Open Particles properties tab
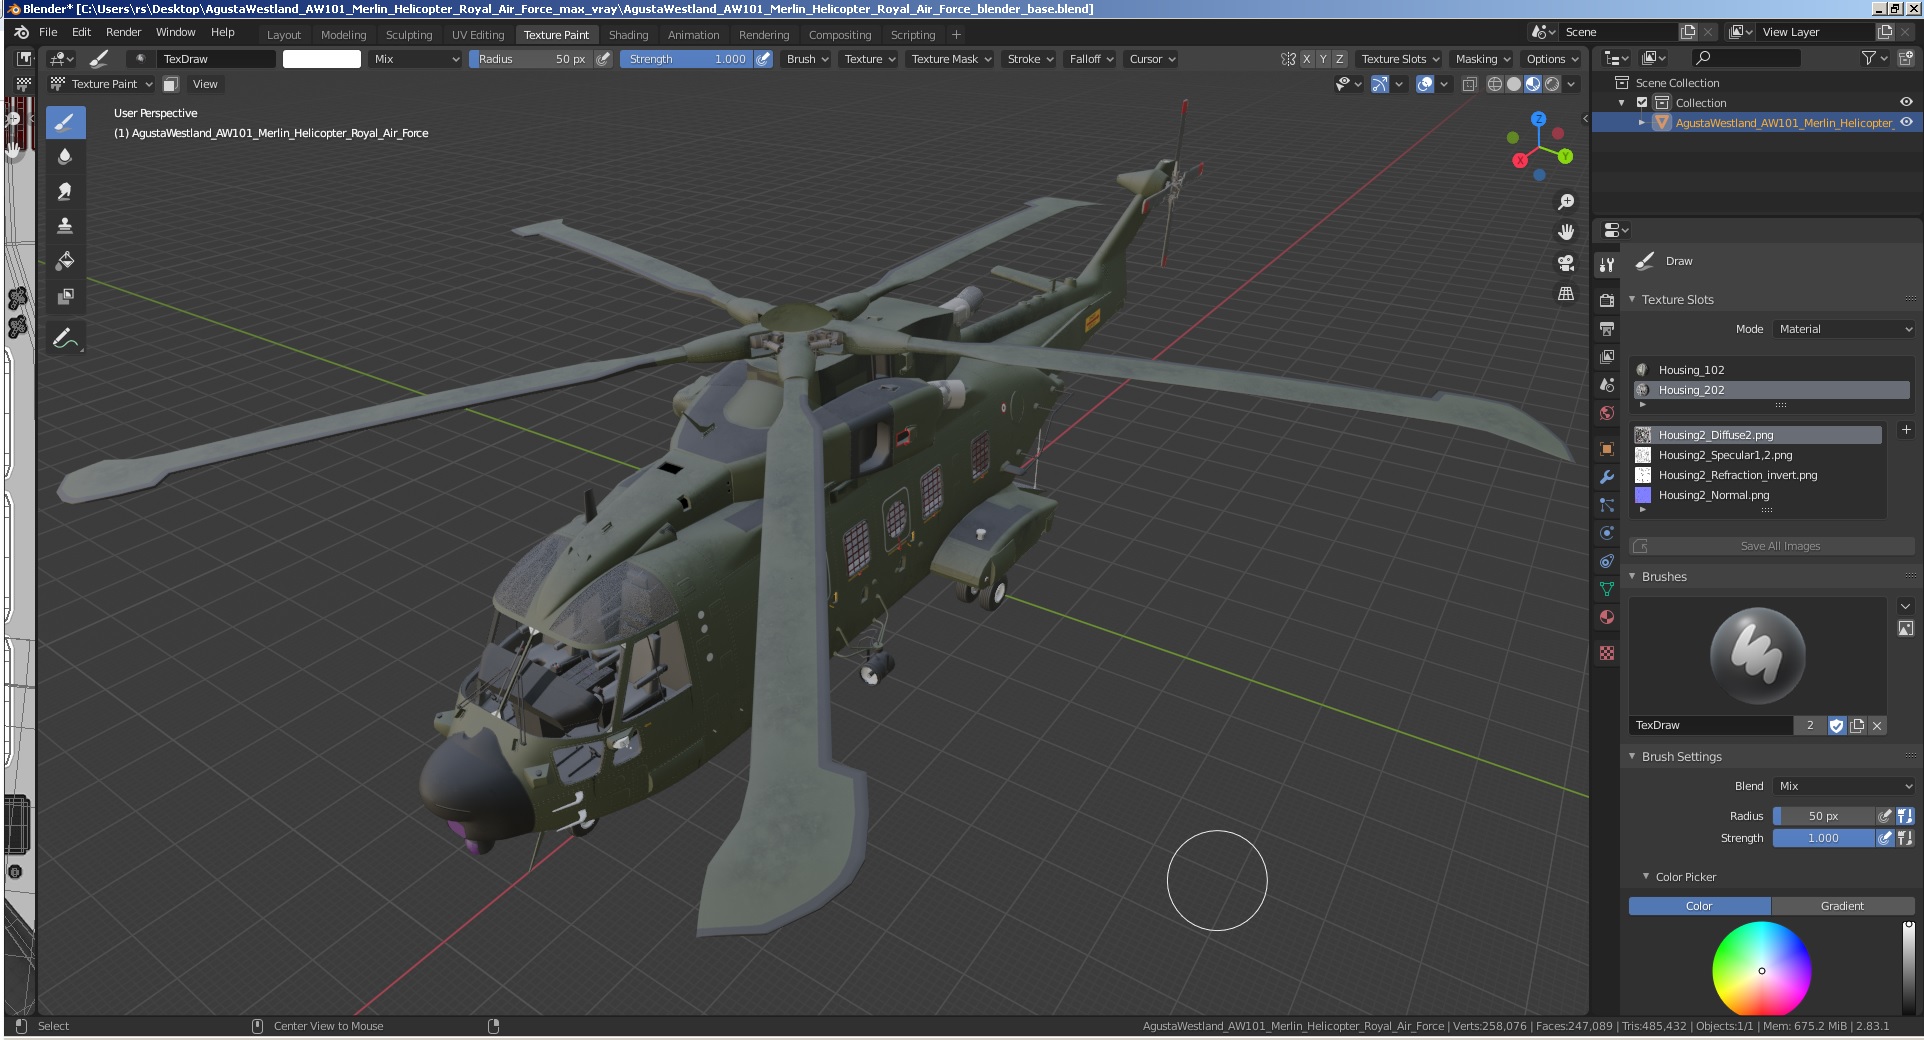1924x1040 pixels. [x=1607, y=505]
